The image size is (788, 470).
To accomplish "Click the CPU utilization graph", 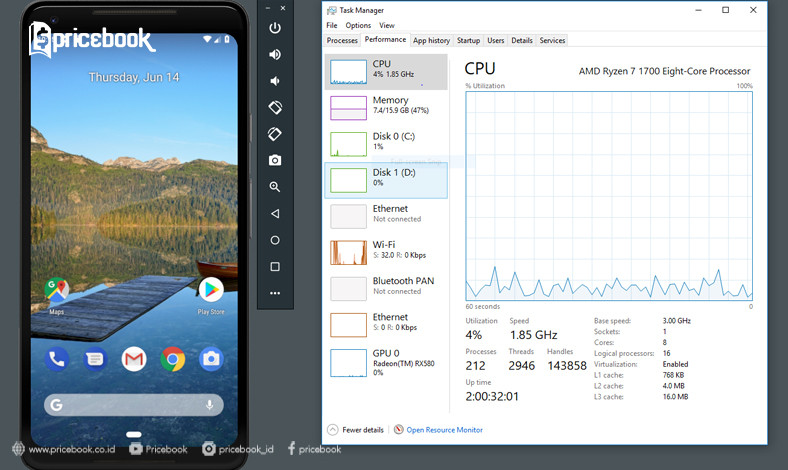I will tap(609, 196).
